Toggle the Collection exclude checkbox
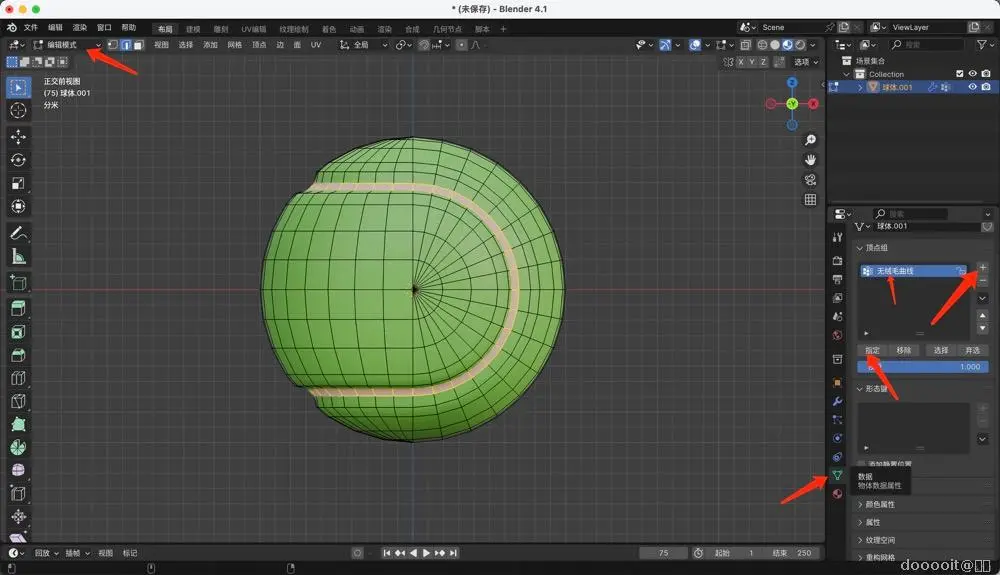Image resolution: width=1000 pixels, height=575 pixels. [960, 74]
